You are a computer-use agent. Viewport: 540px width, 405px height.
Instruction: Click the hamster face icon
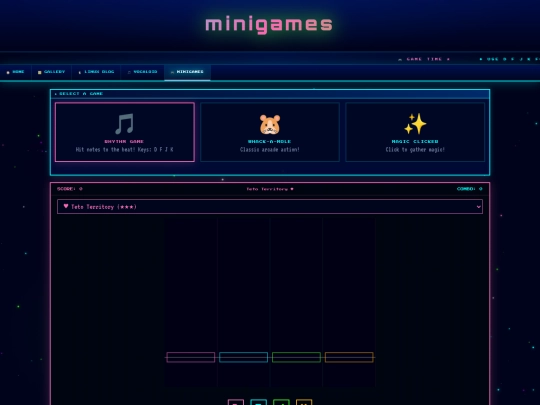click(x=270, y=124)
